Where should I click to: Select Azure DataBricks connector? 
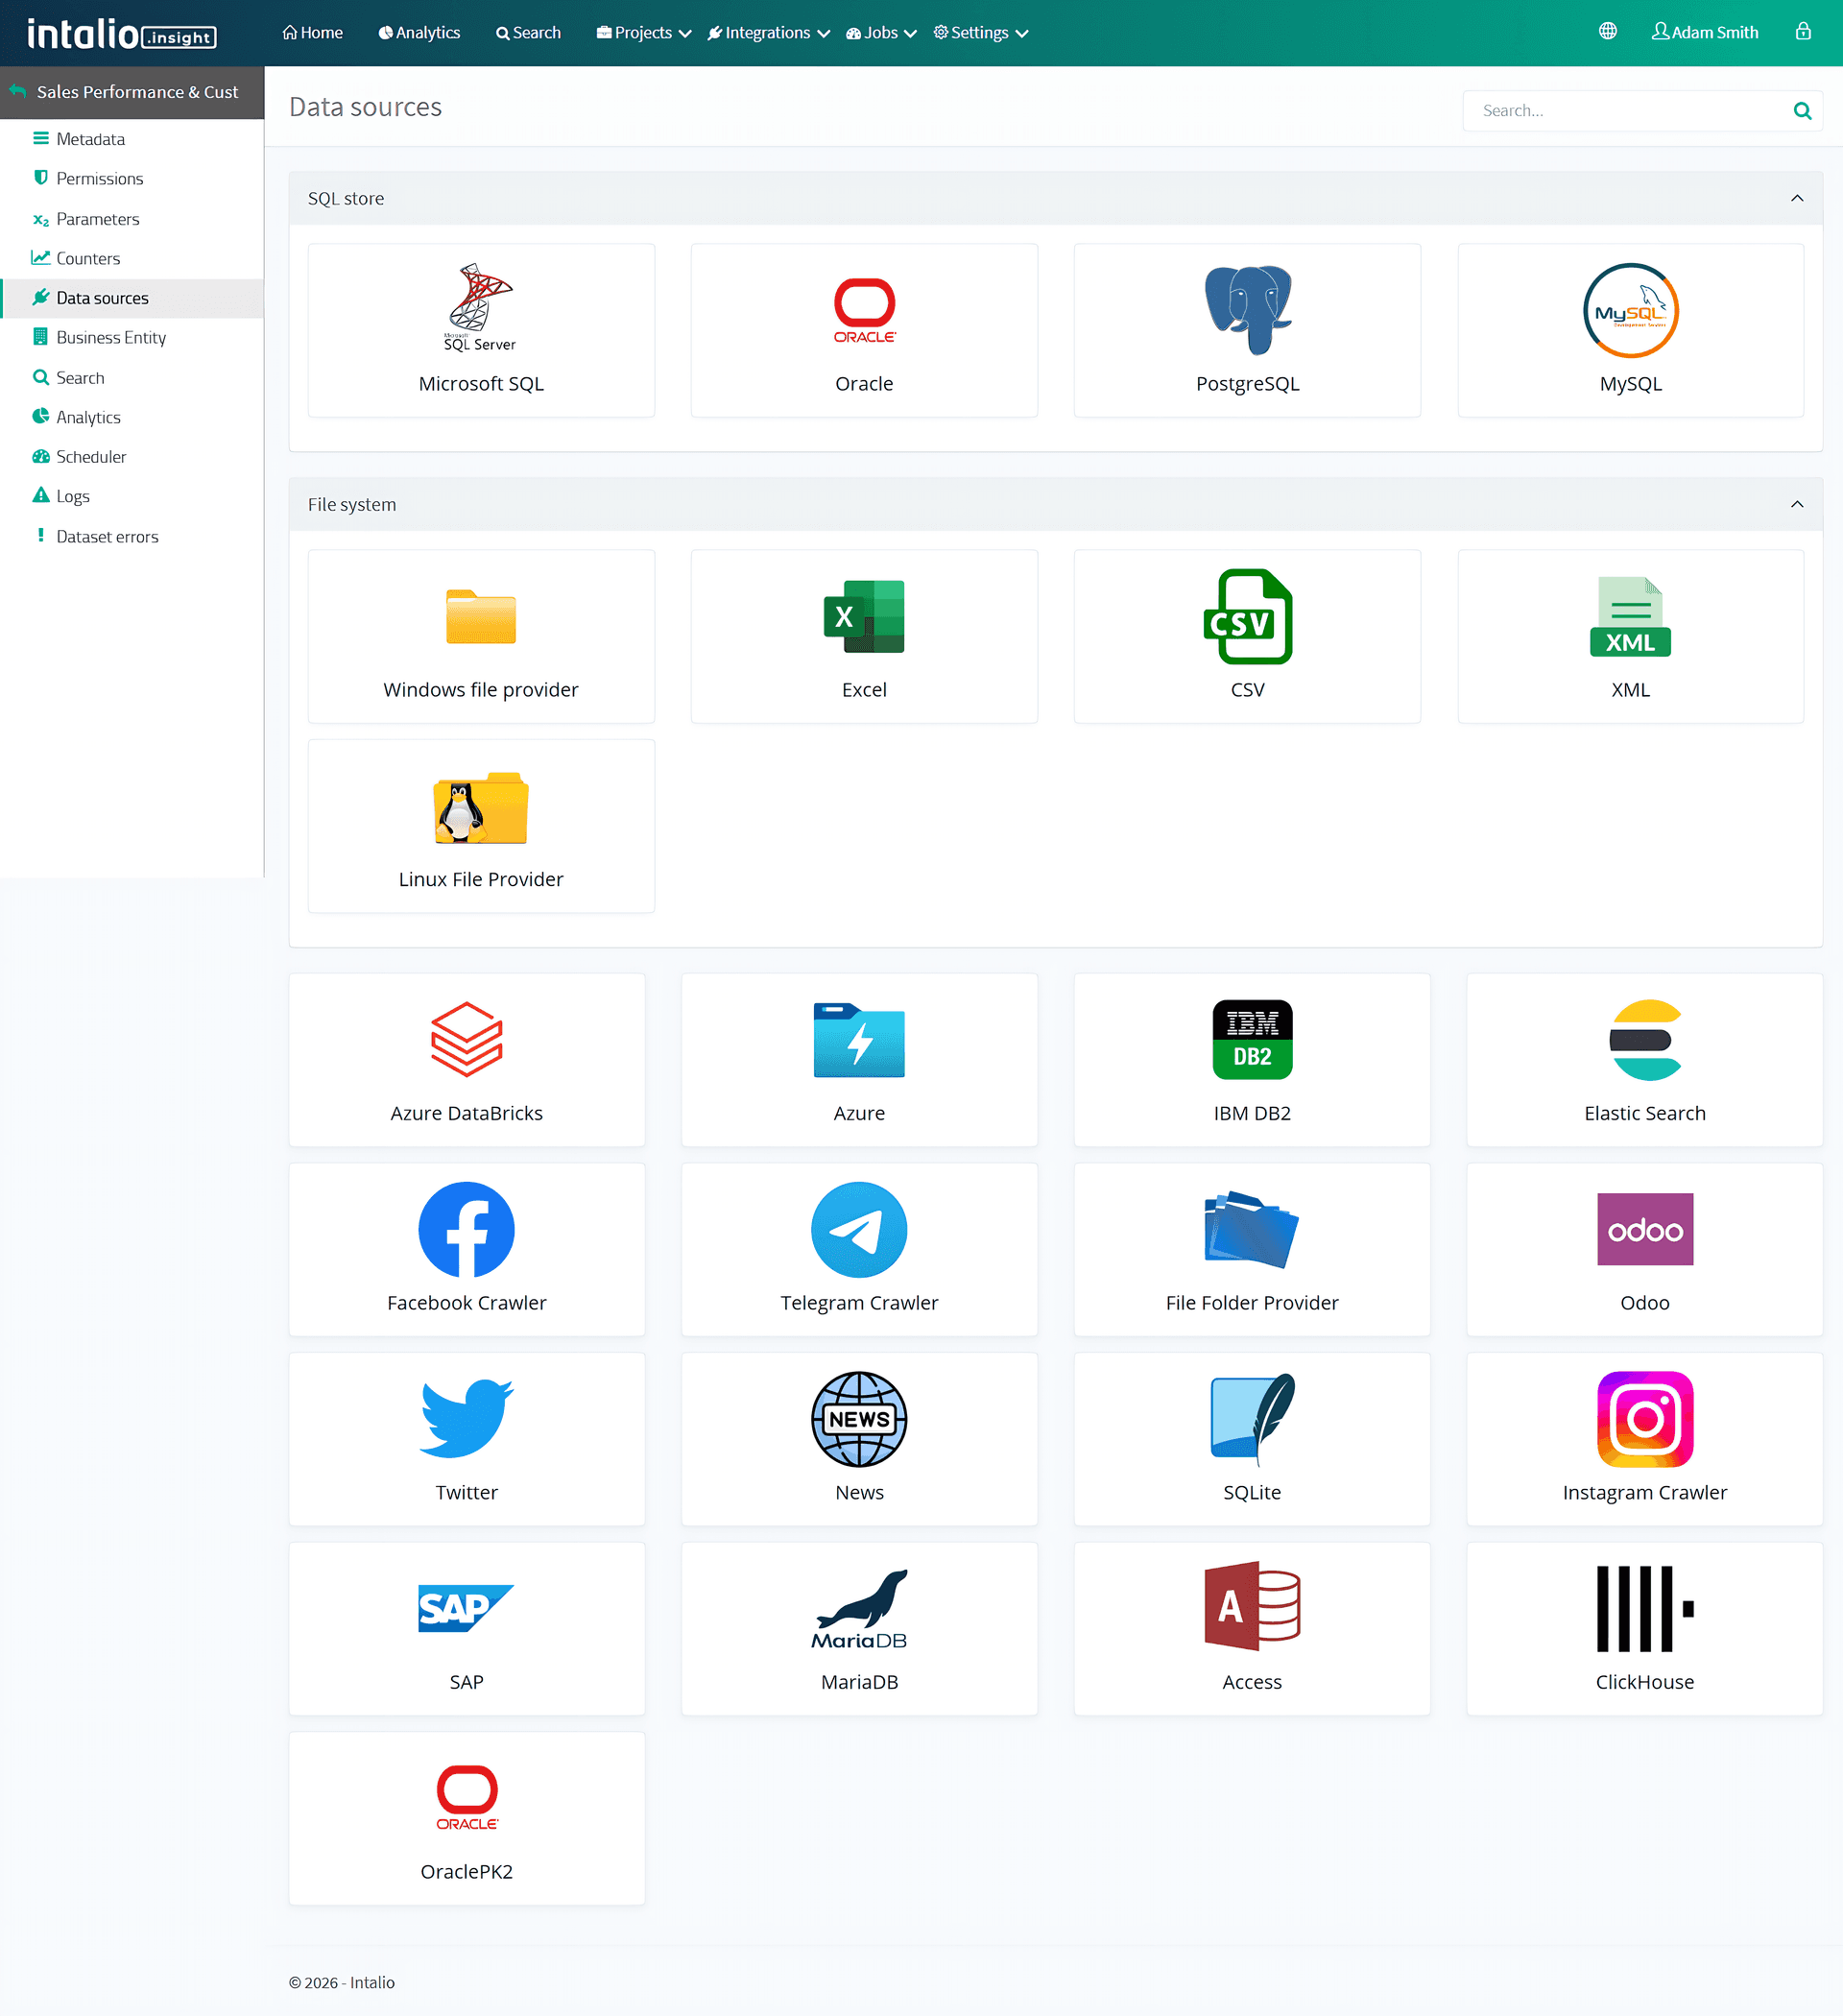point(467,1060)
